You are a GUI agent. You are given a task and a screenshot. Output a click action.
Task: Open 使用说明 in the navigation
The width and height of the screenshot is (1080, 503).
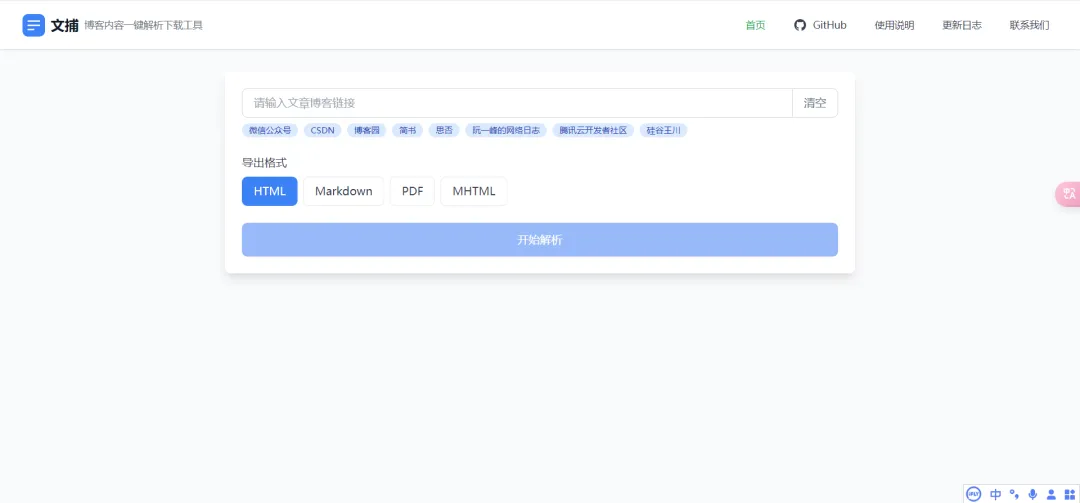894,25
